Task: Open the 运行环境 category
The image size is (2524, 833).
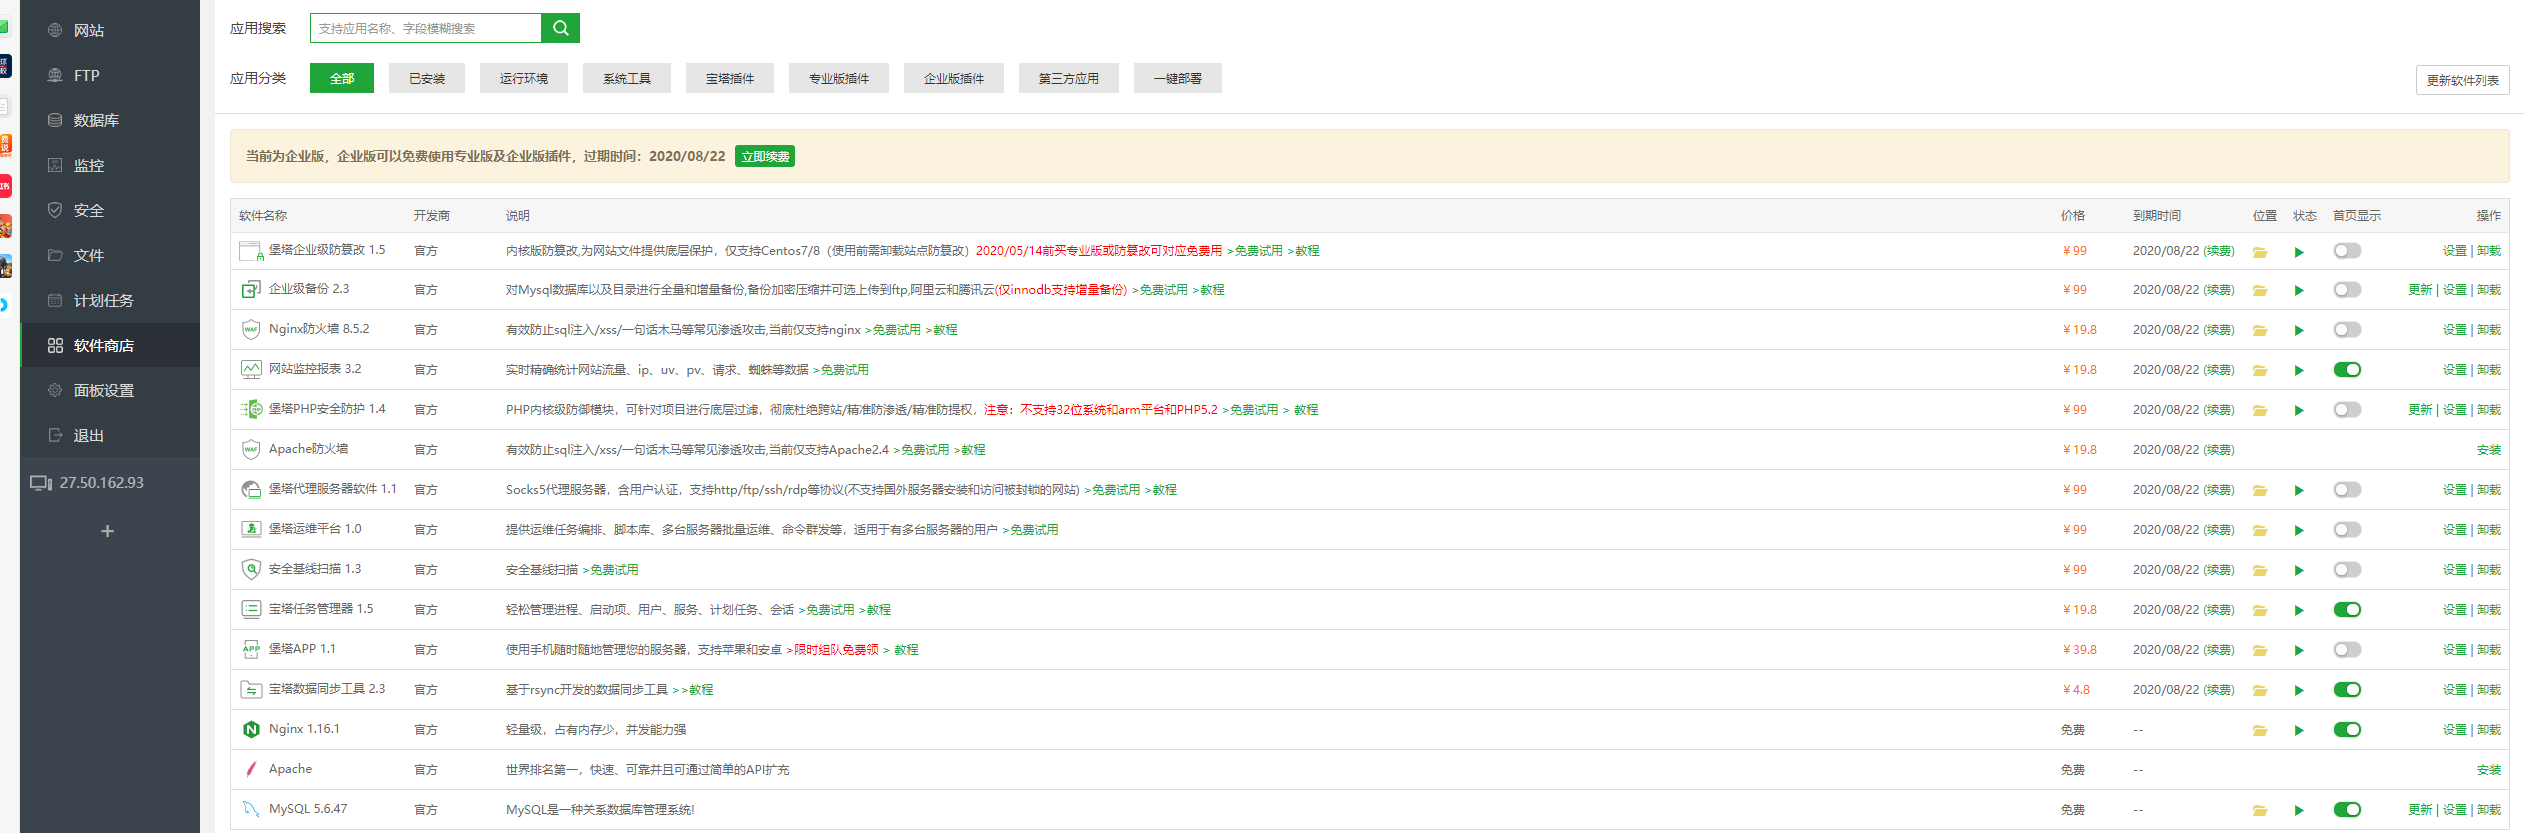Action: (x=524, y=78)
